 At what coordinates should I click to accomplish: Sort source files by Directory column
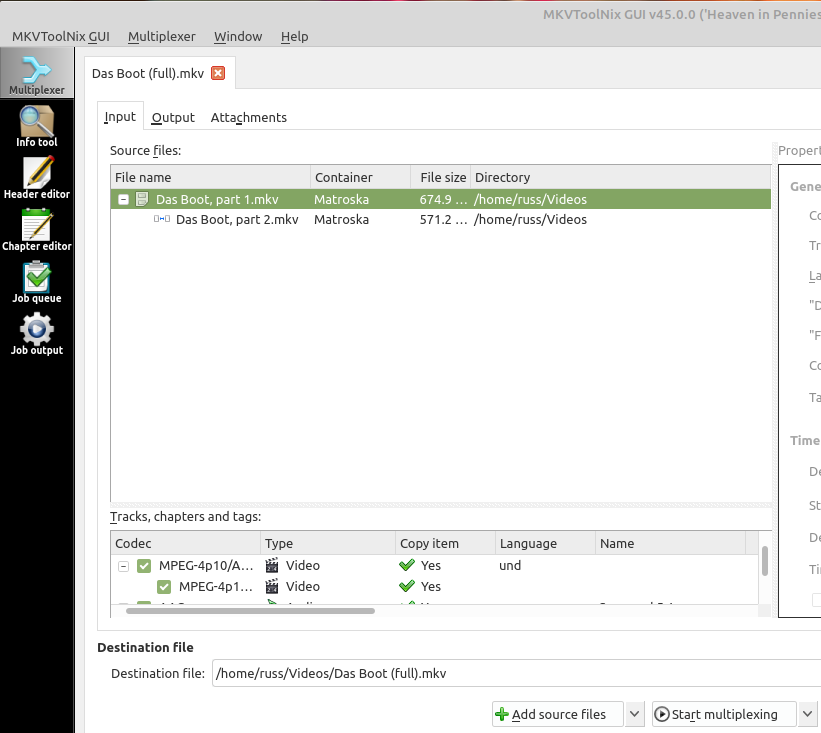pyautogui.click(x=621, y=177)
